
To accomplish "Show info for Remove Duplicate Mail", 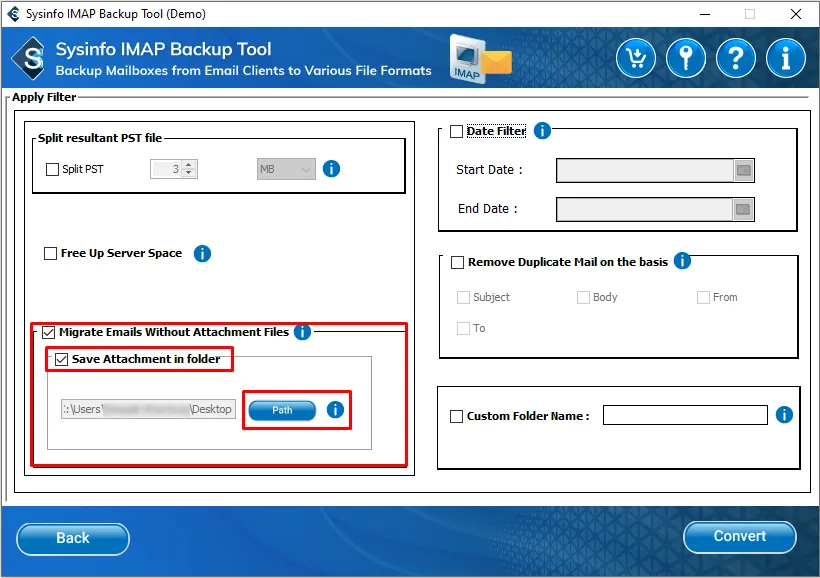I will [x=682, y=260].
